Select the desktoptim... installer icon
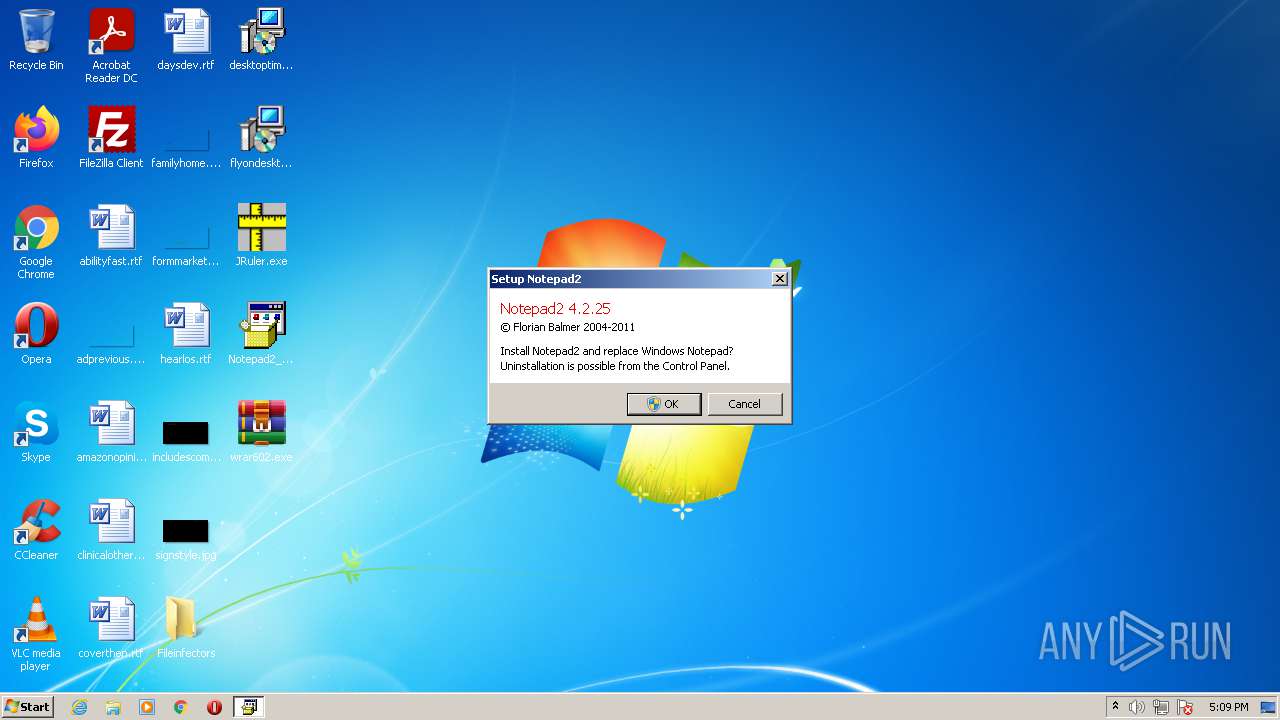 [261, 41]
